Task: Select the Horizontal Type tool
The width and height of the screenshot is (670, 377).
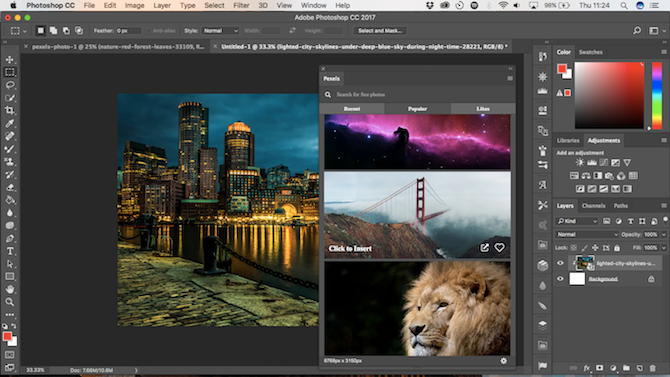Action: 9,251
